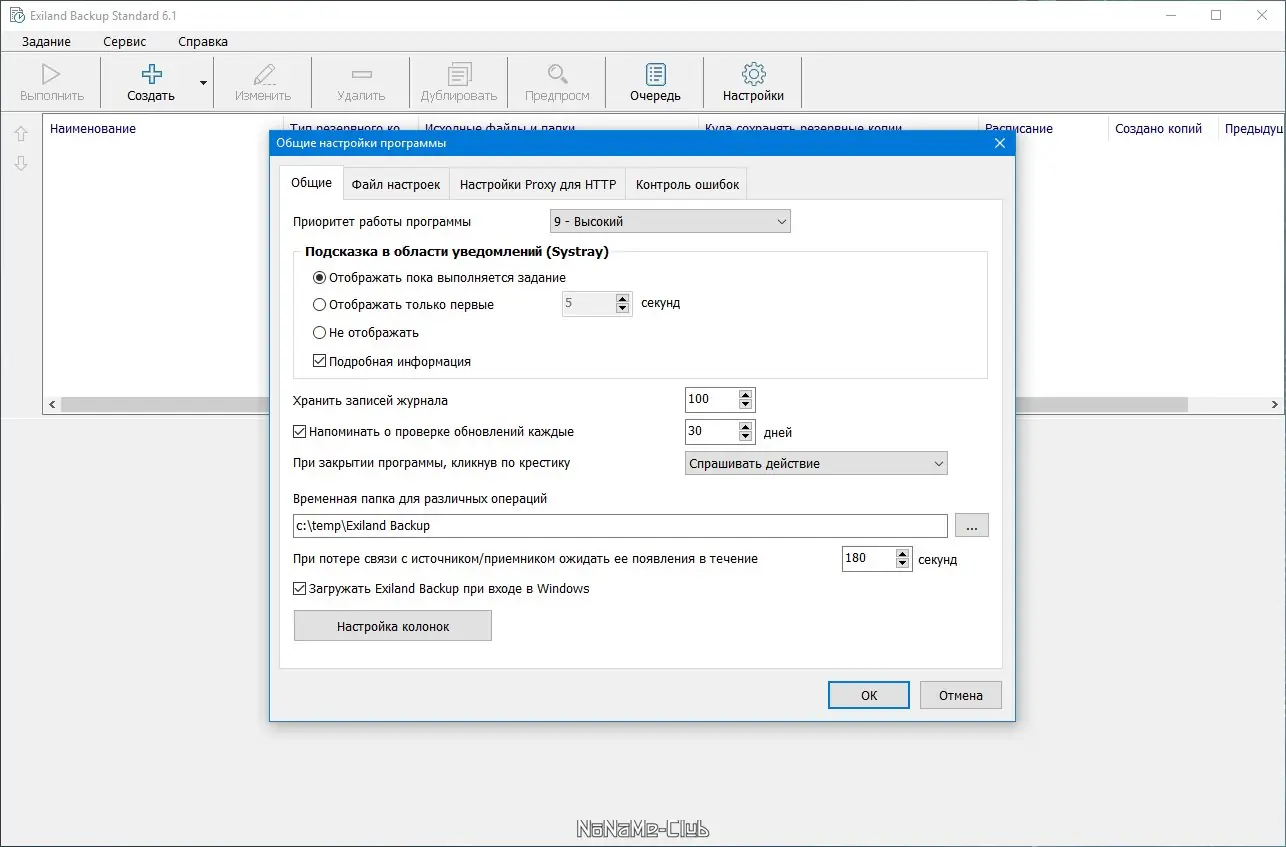
Task: Close the Общие настройки программы dialog
Action: coord(999,143)
